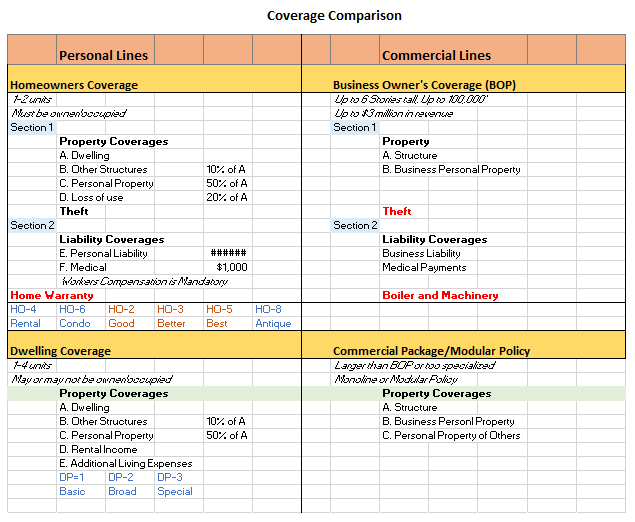Select the 1-4 units cell
This screenshot has height=522, width=635.
(32, 366)
